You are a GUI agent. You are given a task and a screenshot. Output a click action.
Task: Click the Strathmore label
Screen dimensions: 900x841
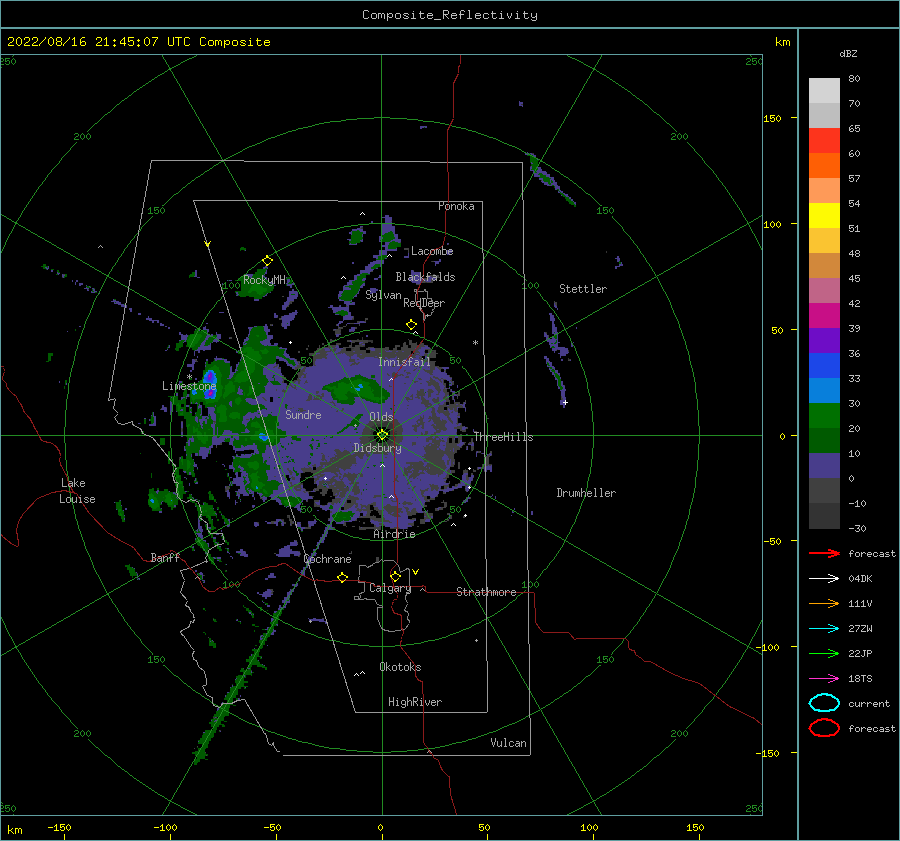pyautogui.click(x=486, y=592)
